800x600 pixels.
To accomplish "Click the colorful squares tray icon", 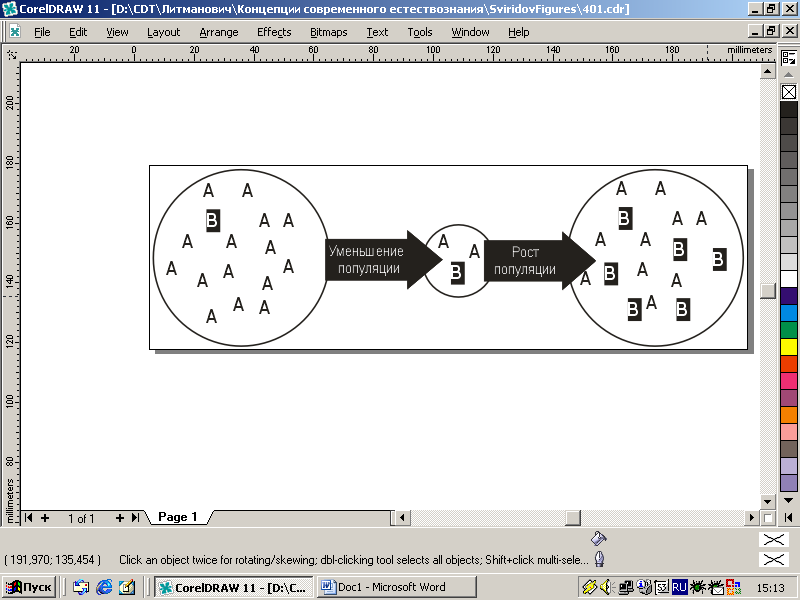I will tap(734, 587).
